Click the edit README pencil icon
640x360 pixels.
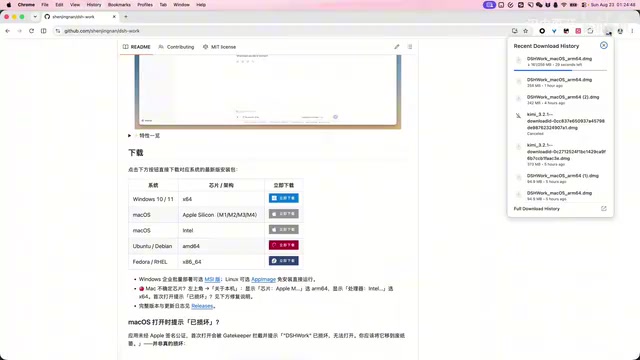click(397, 47)
